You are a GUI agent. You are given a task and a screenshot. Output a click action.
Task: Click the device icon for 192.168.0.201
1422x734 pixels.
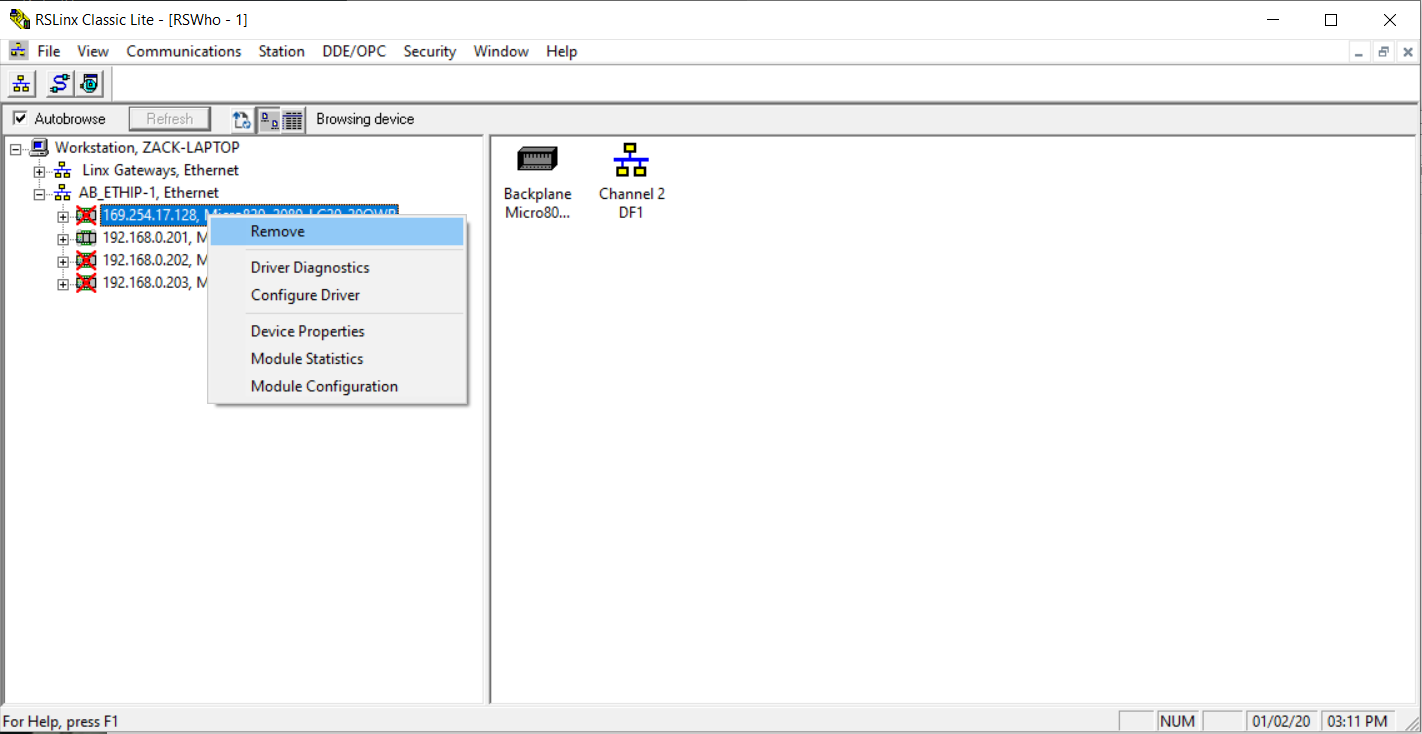click(x=87, y=238)
